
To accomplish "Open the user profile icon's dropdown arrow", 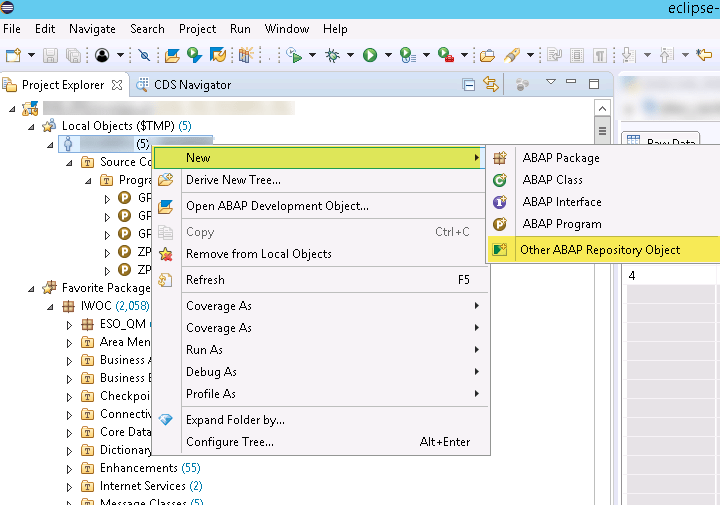I will click(120, 55).
